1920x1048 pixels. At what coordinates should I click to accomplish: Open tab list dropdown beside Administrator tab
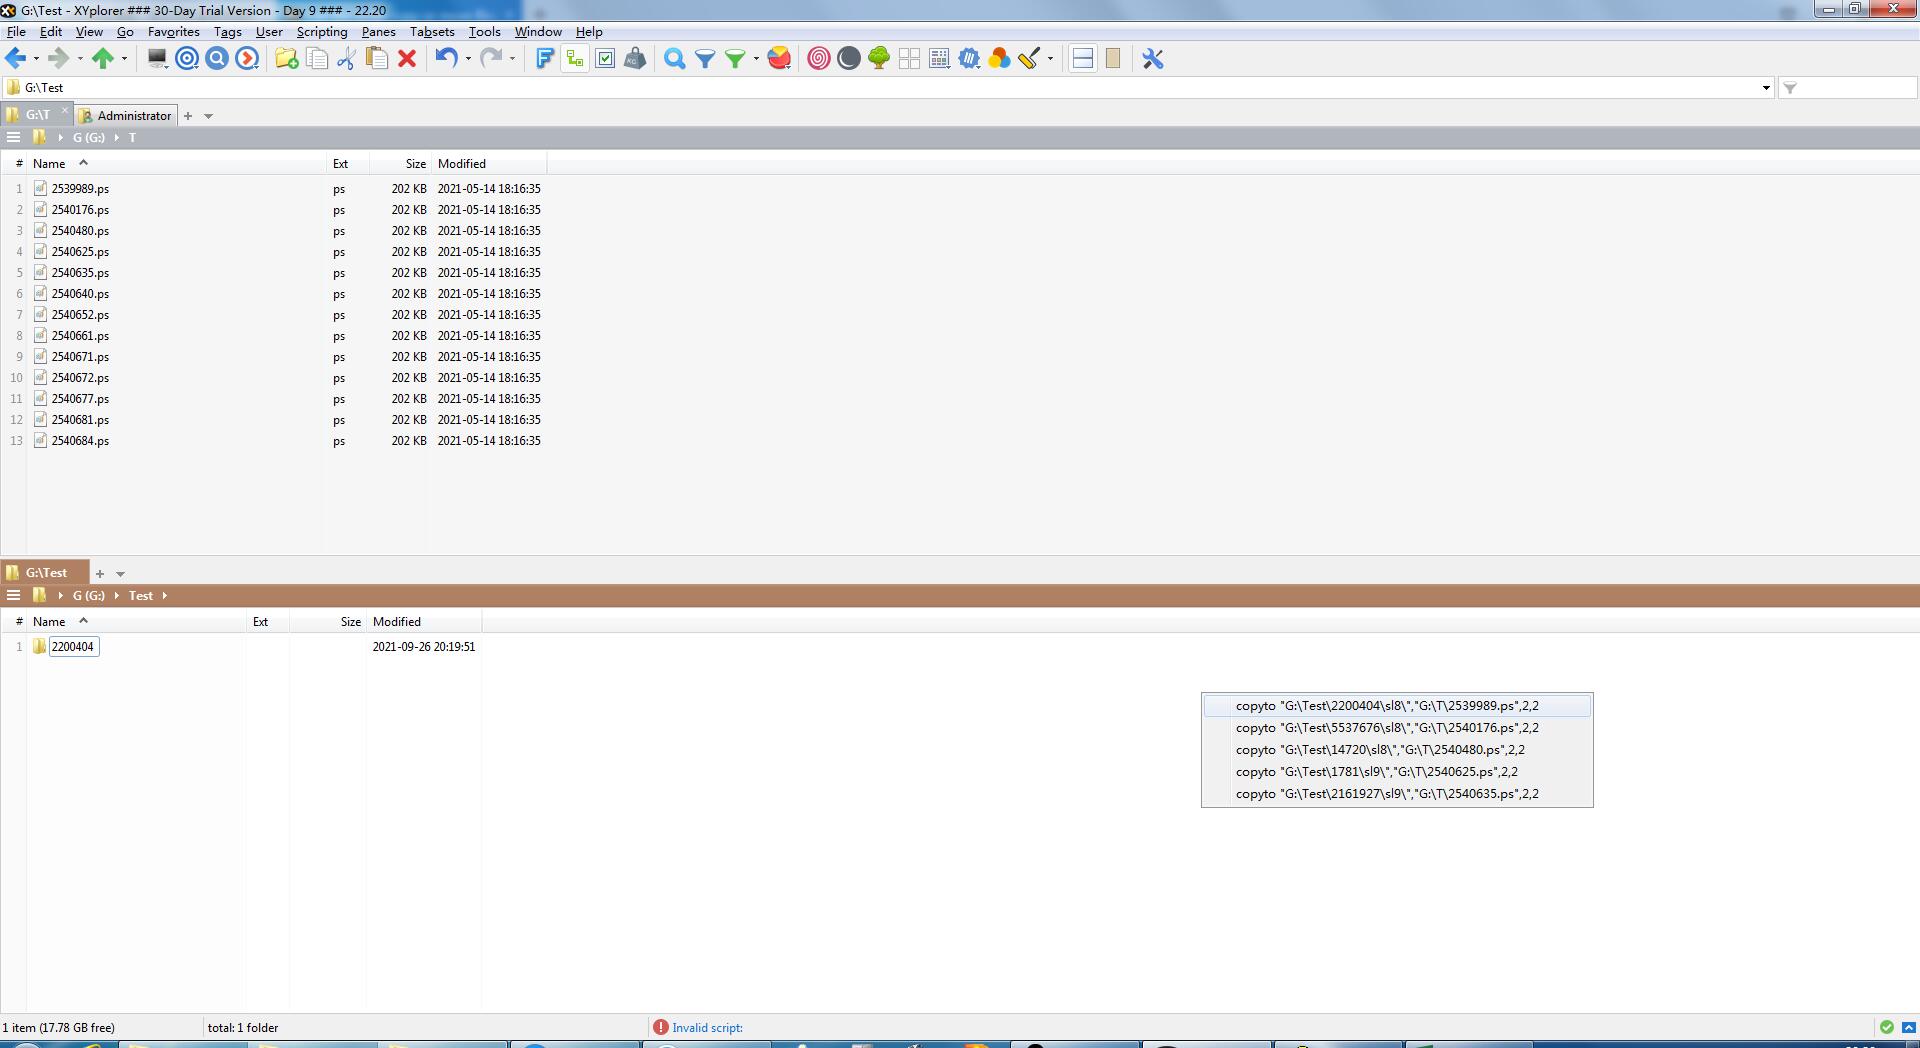coord(208,116)
